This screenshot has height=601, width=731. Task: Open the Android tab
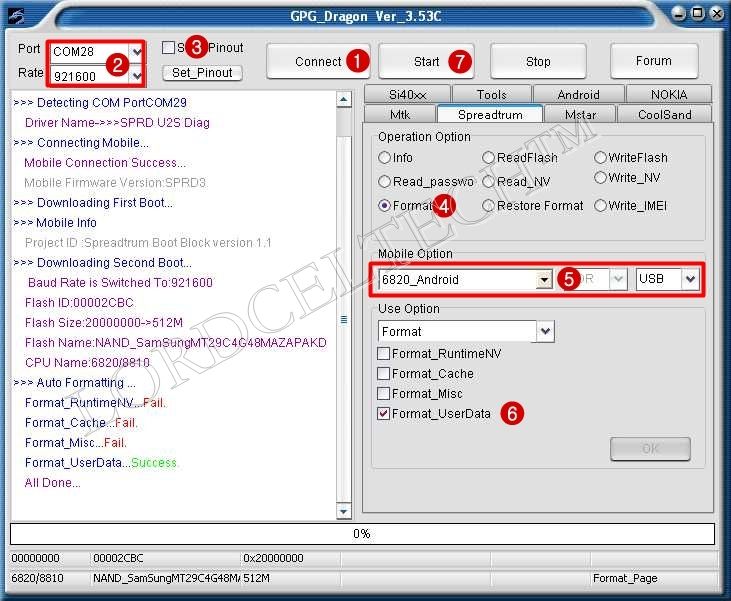[x=578, y=95]
